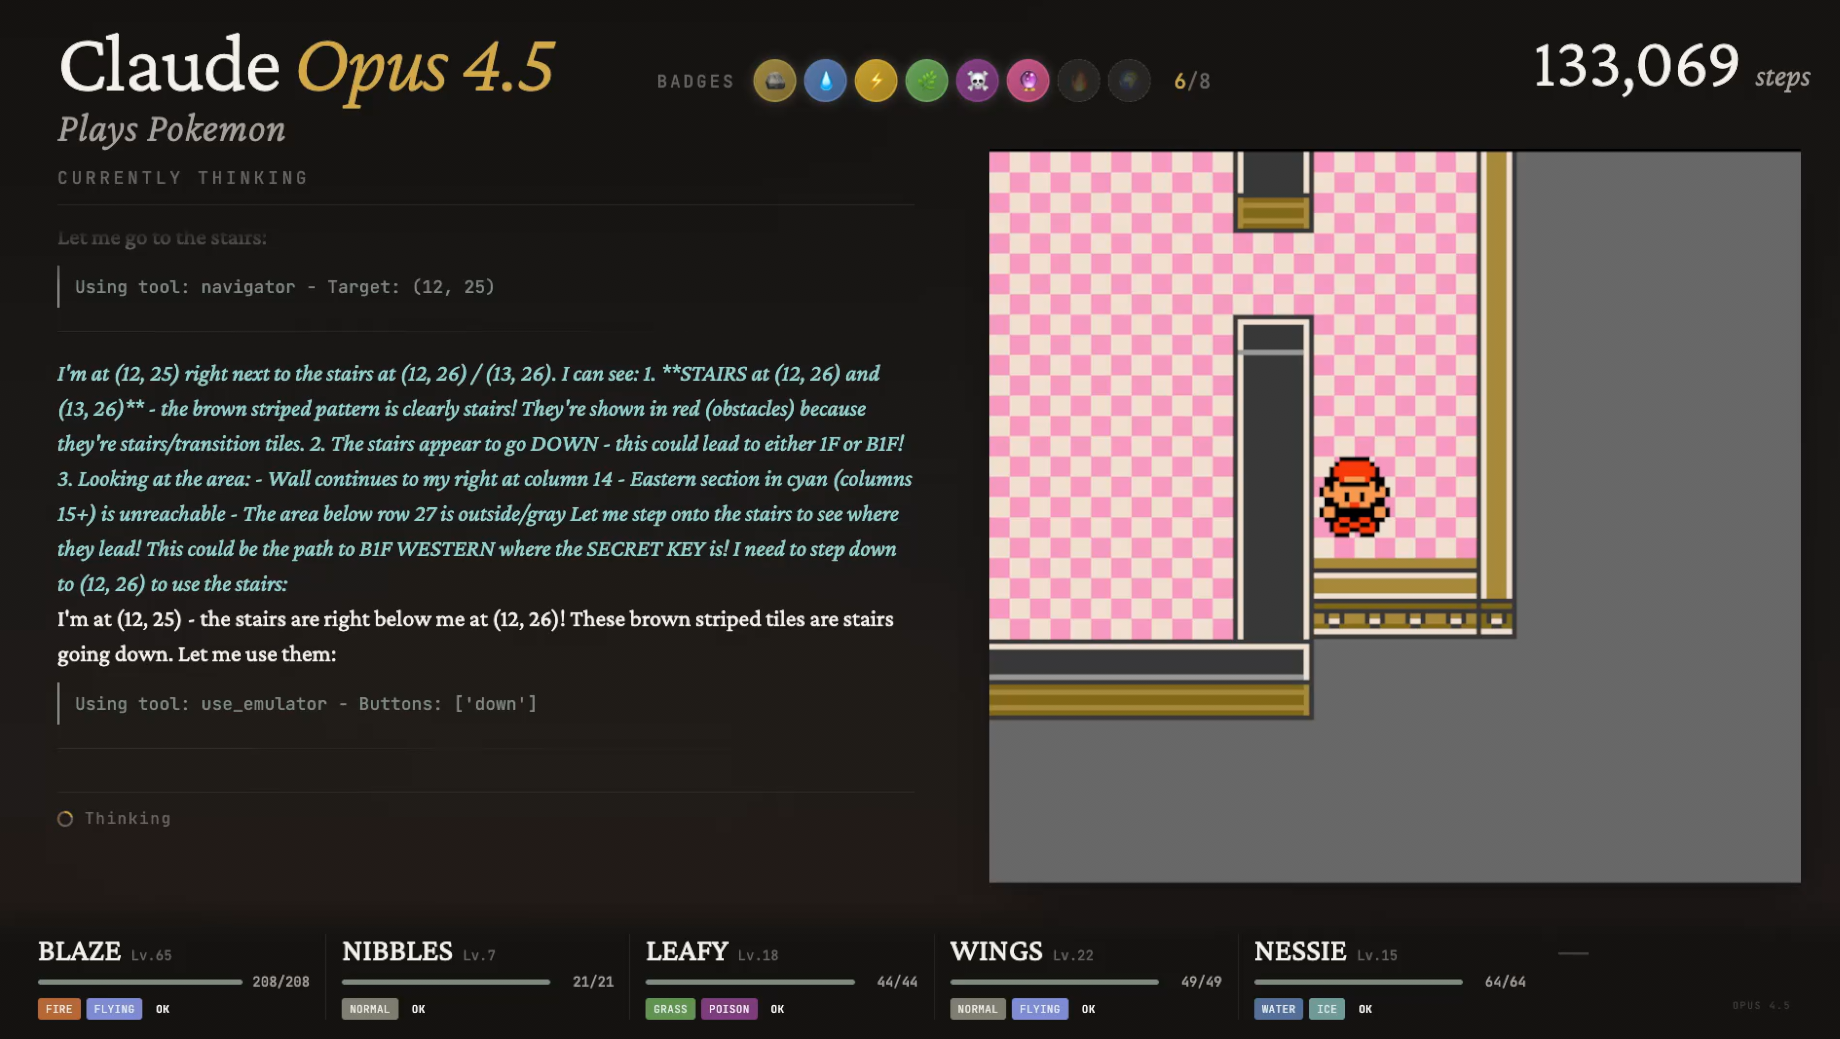The height and width of the screenshot is (1039, 1840).
Task: Click Nessie's OK status label
Action: [x=1366, y=1009]
